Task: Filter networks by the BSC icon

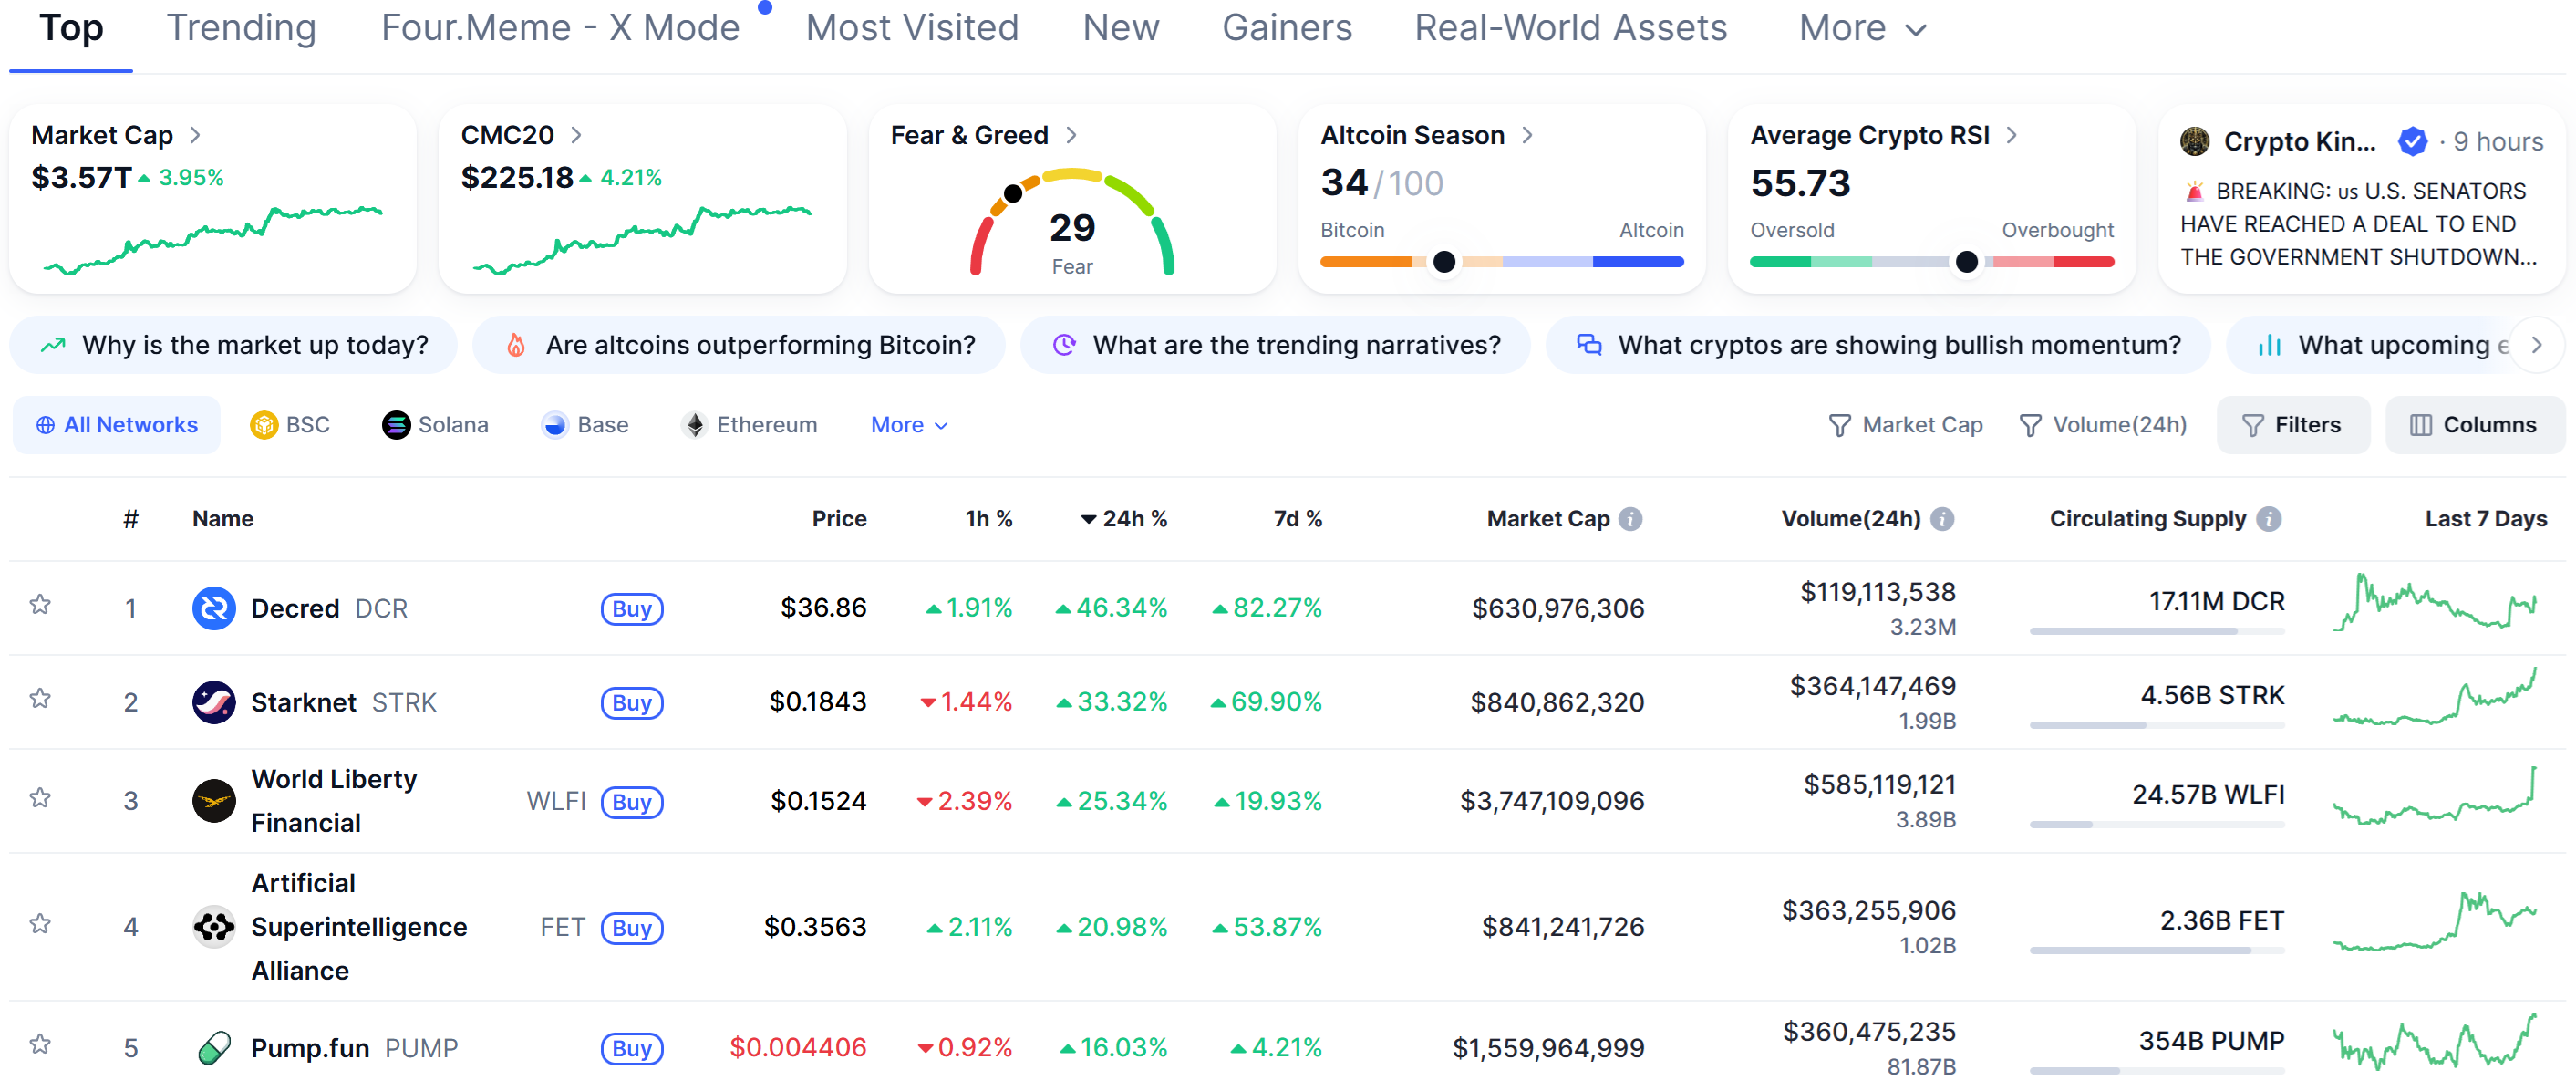Action: coord(264,425)
